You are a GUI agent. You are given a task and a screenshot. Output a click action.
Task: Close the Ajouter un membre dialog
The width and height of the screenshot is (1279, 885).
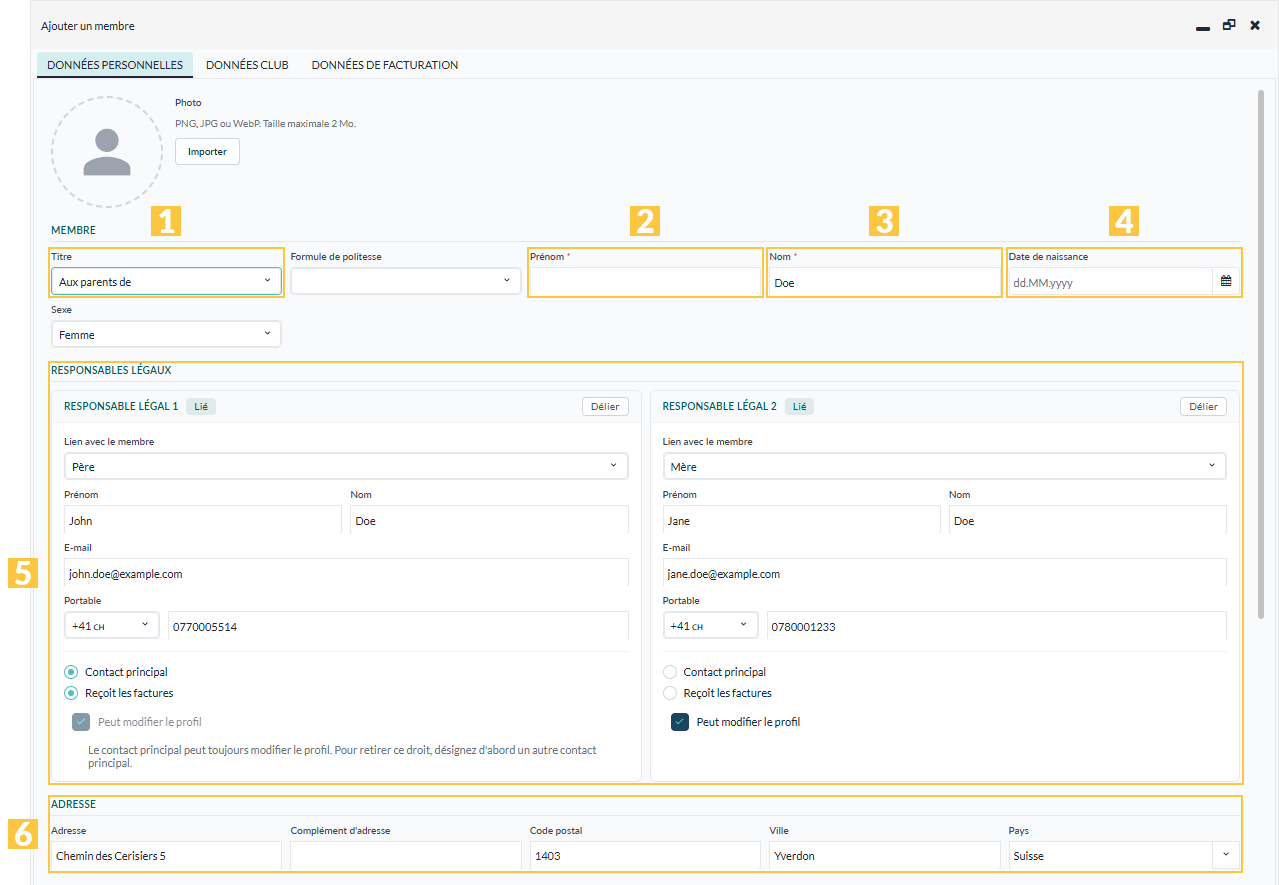[1255, 25]
